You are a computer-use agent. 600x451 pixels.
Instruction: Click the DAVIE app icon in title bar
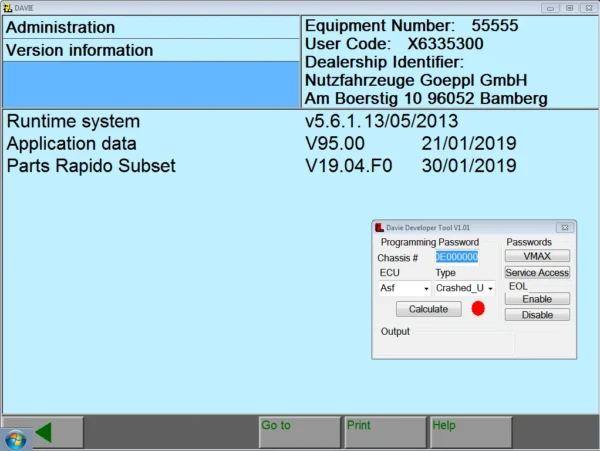(7, 8)
